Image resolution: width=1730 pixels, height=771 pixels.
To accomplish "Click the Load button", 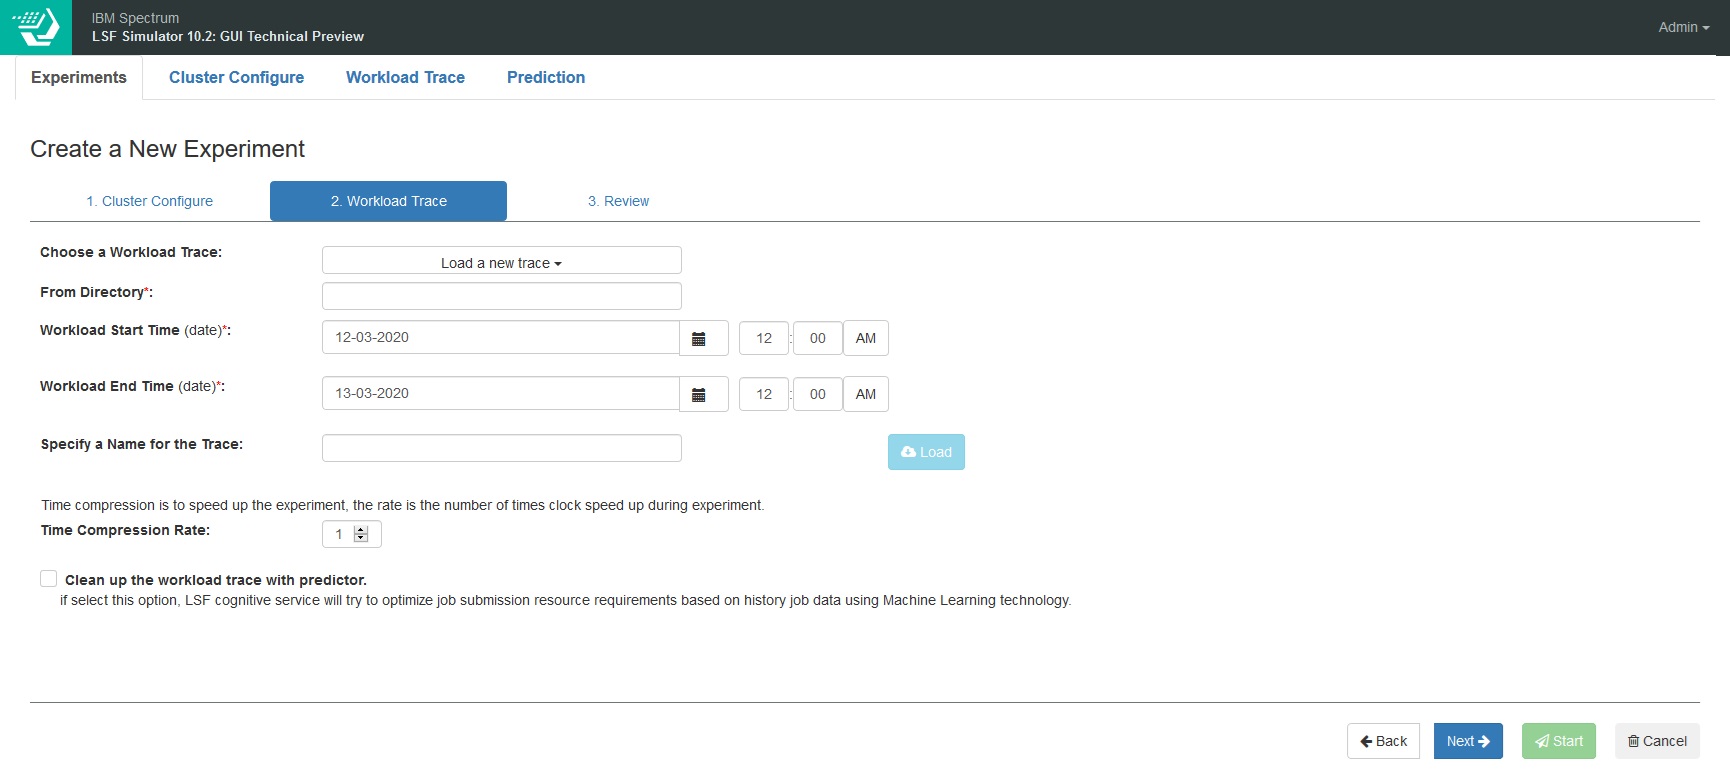I will (x=926, y=452).
